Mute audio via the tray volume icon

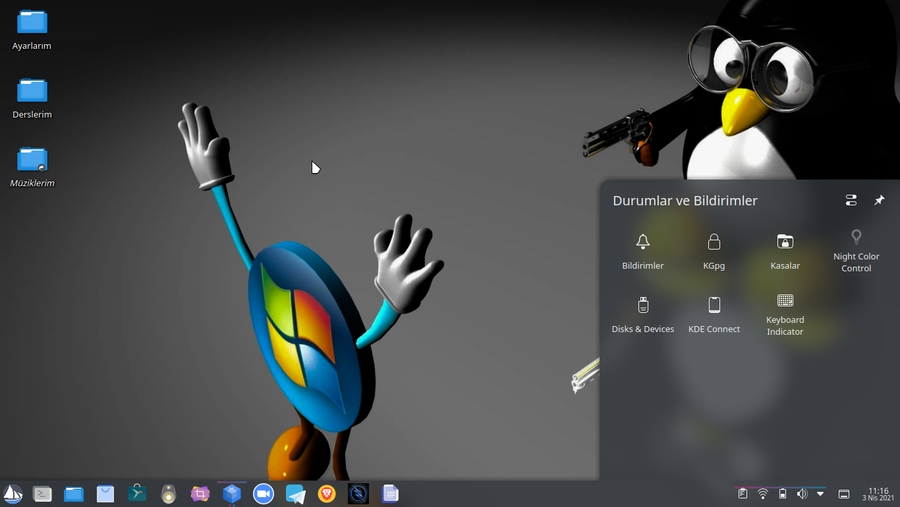(801, 494)
